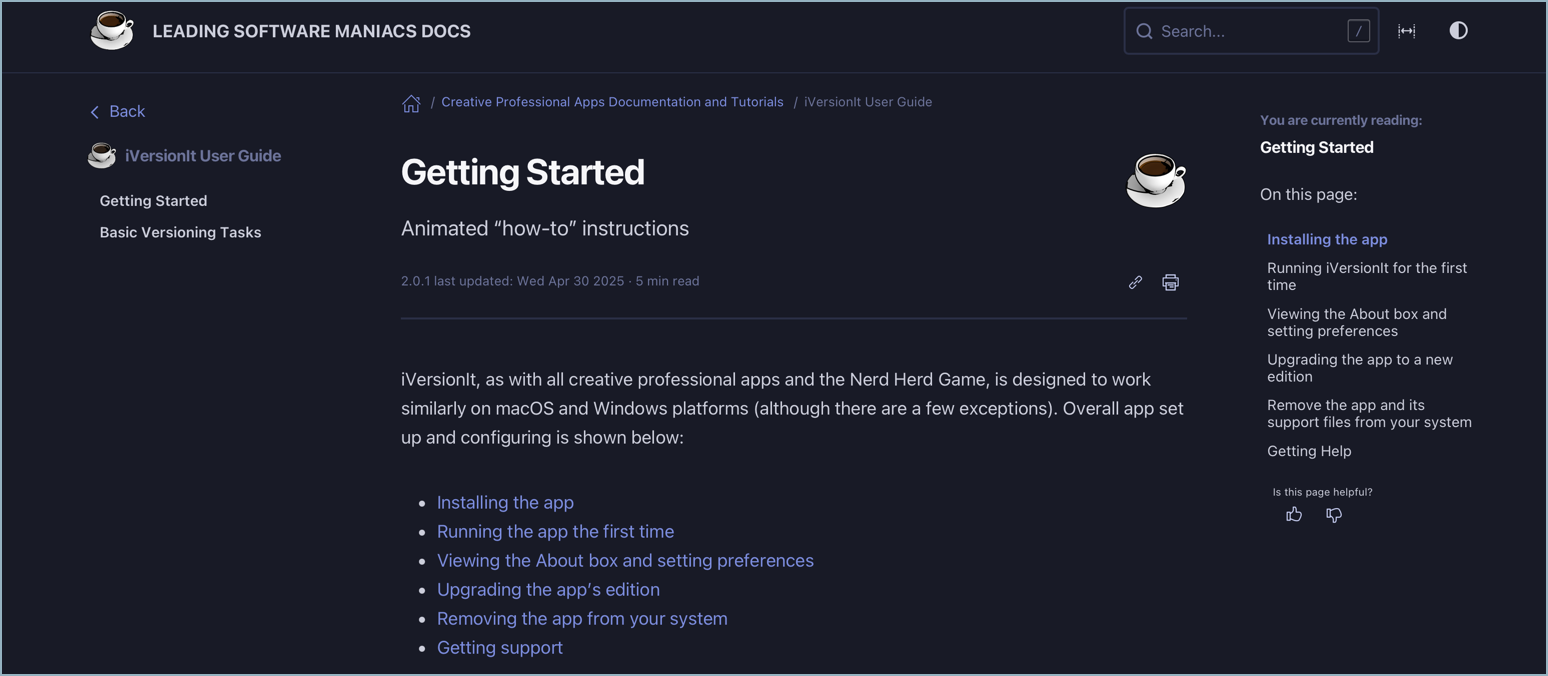Go to Upgrading the app to a new edition
Image resolution: width=1548 pixels, height=676 pixels.
(1359, 368)
